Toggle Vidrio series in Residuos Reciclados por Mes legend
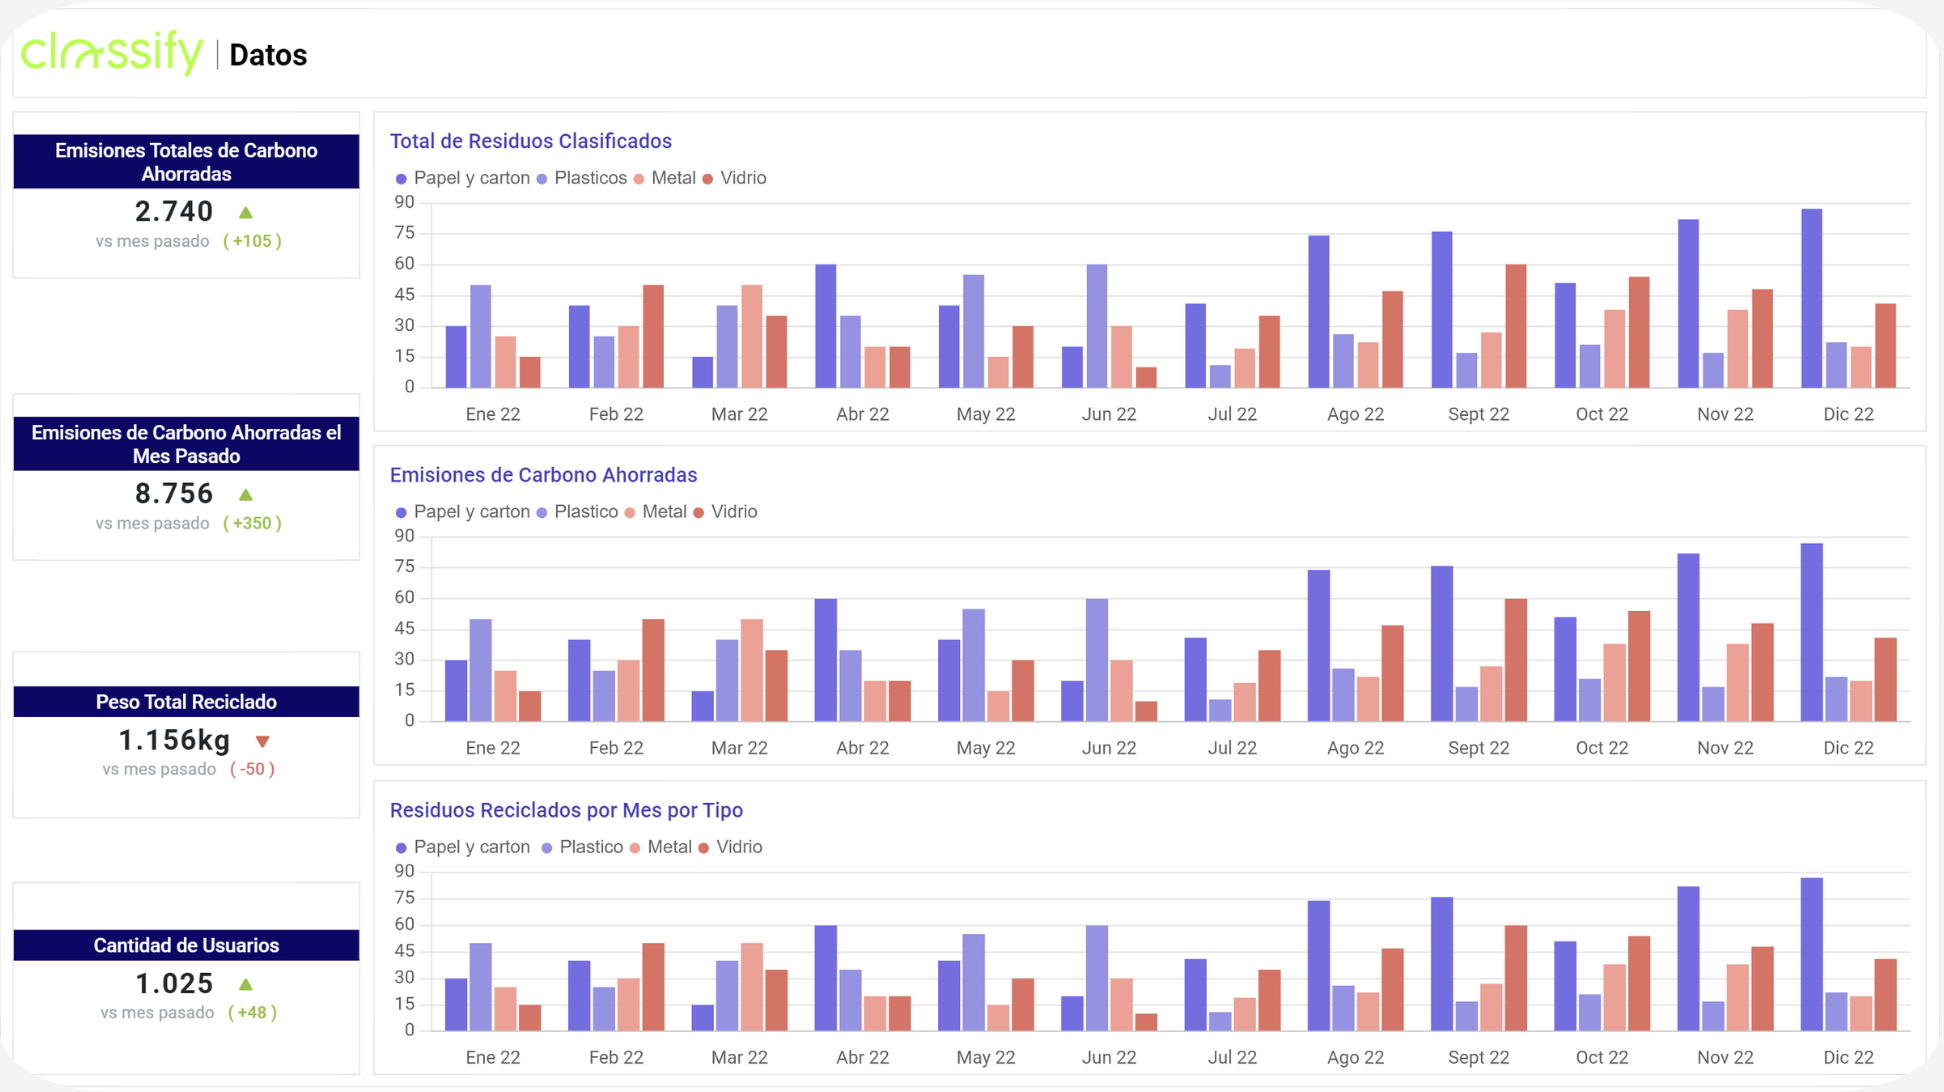The width and height of the screenshot is (1944, 1092). click(730, 847)
